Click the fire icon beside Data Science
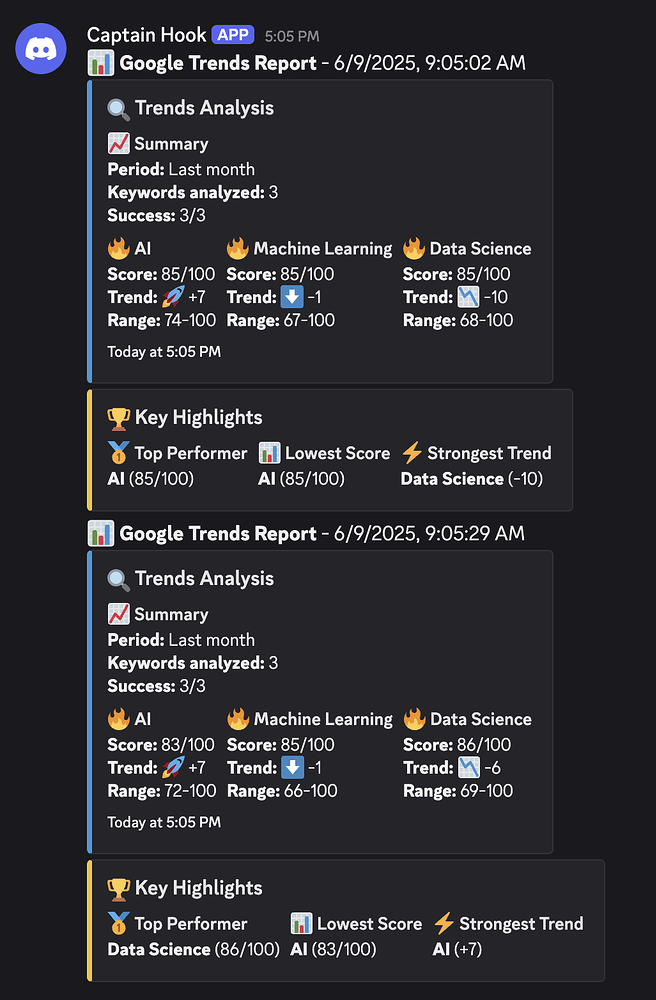 click(414, 248)
